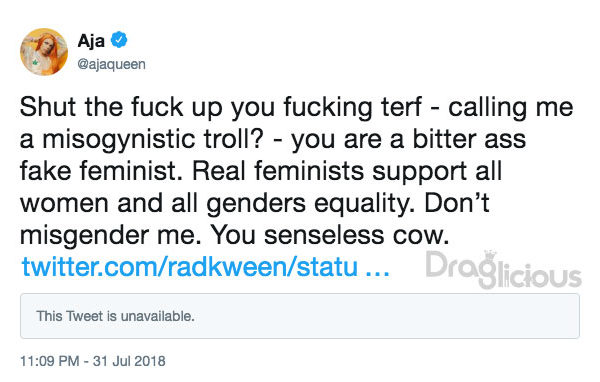Click the word Don't in the tweet

coord(457,203)
